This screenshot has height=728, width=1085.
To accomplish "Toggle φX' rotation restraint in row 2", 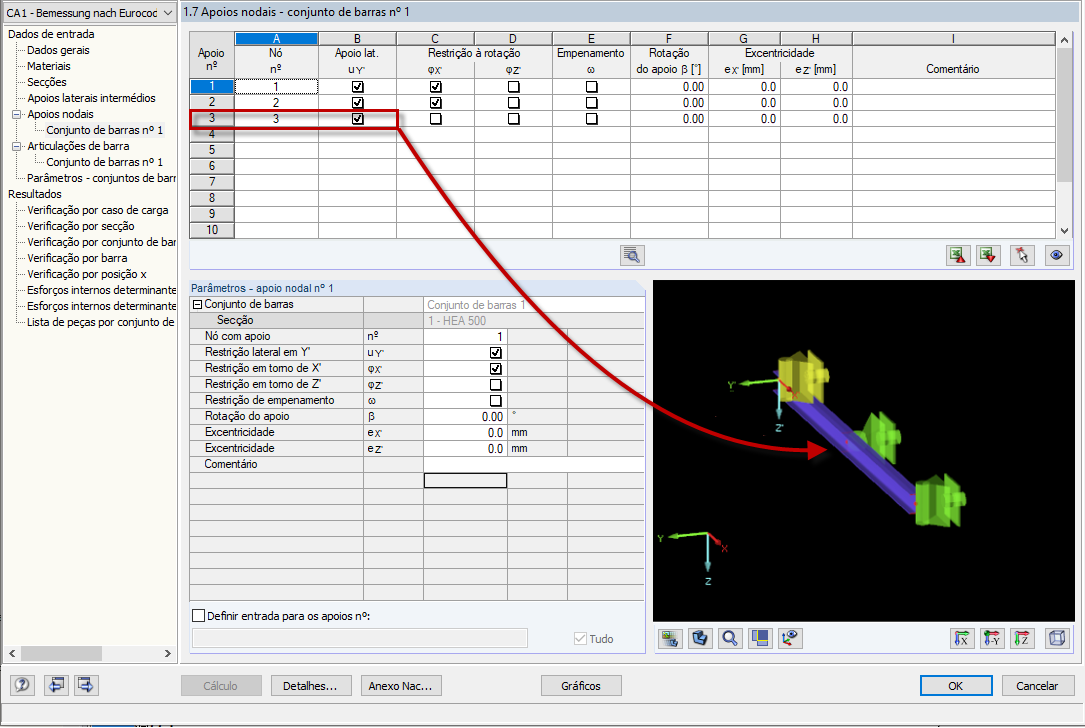I will 435,103.
